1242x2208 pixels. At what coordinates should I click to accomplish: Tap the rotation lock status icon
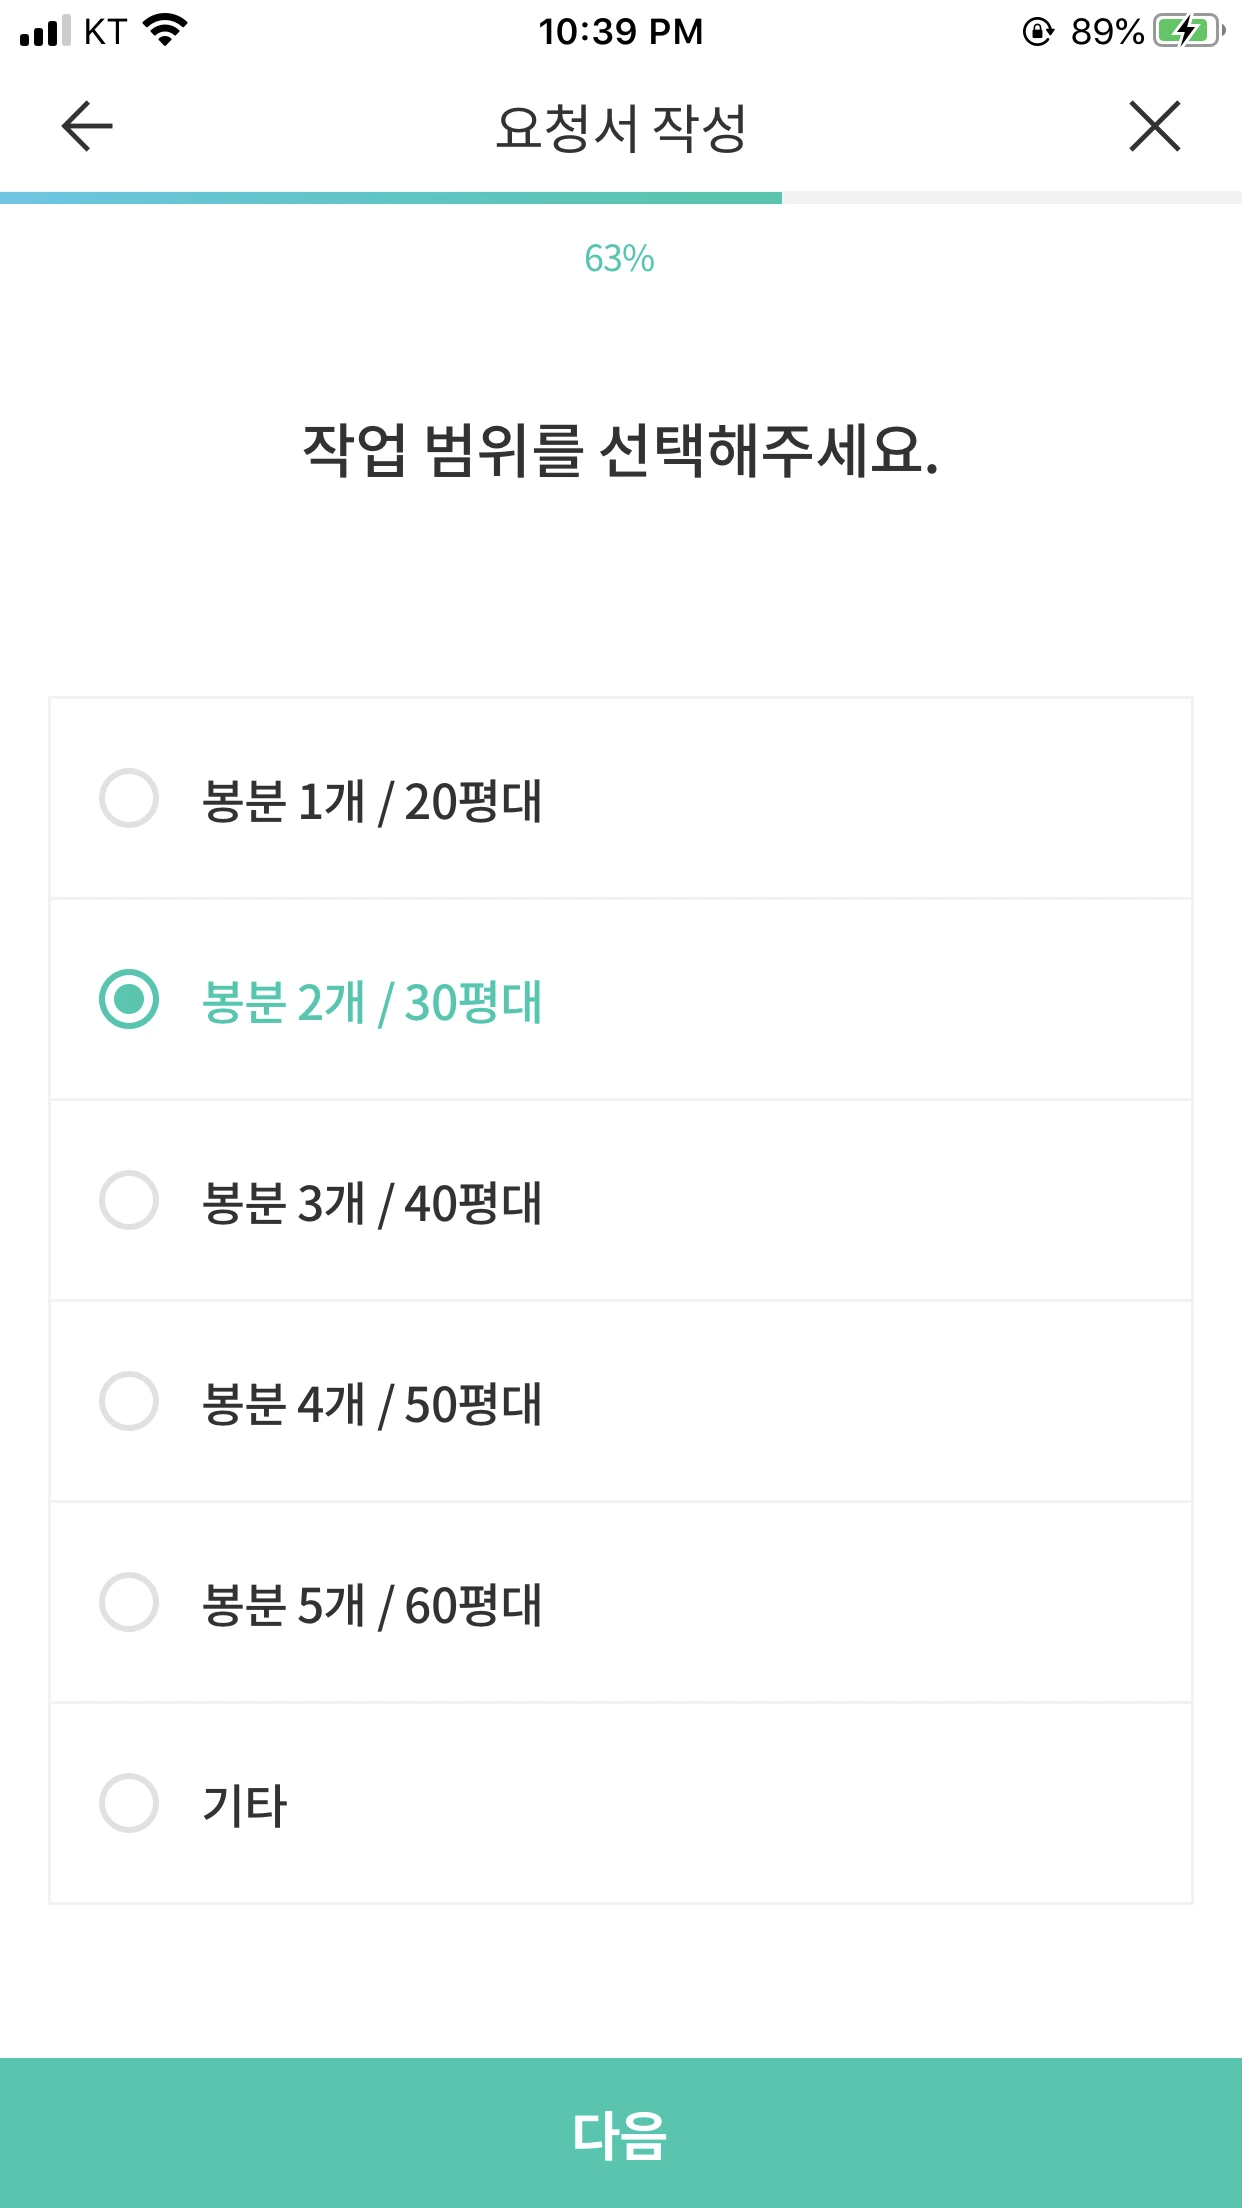pos(1038,32)
